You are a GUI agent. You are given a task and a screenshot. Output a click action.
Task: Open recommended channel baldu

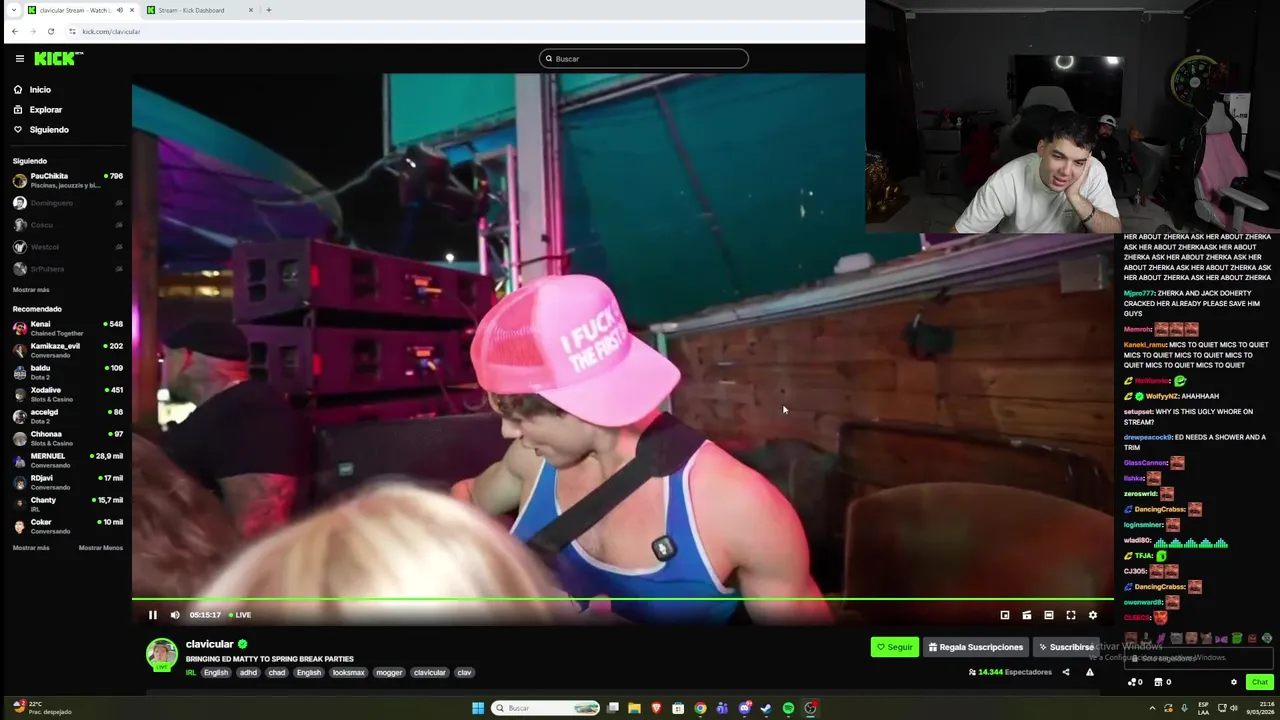tap(67, 372)
